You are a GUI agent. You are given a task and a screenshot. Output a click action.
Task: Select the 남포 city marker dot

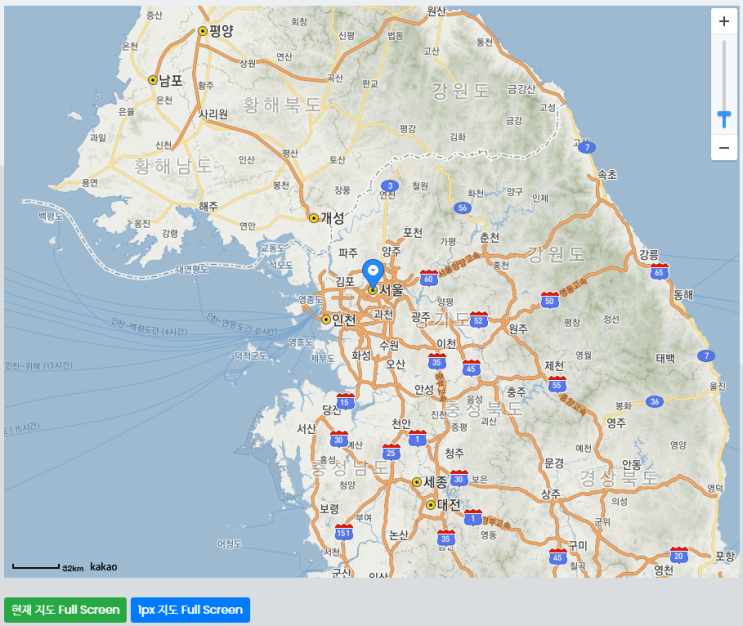(153, 80)
